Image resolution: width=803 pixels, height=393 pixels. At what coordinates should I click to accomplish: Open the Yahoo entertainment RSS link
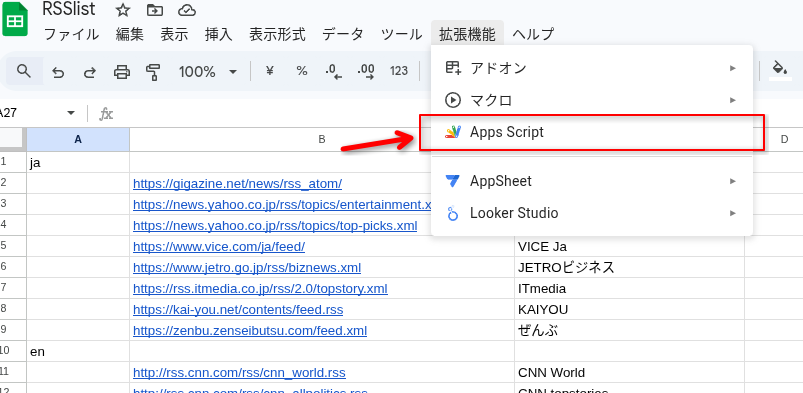[282, 204]
